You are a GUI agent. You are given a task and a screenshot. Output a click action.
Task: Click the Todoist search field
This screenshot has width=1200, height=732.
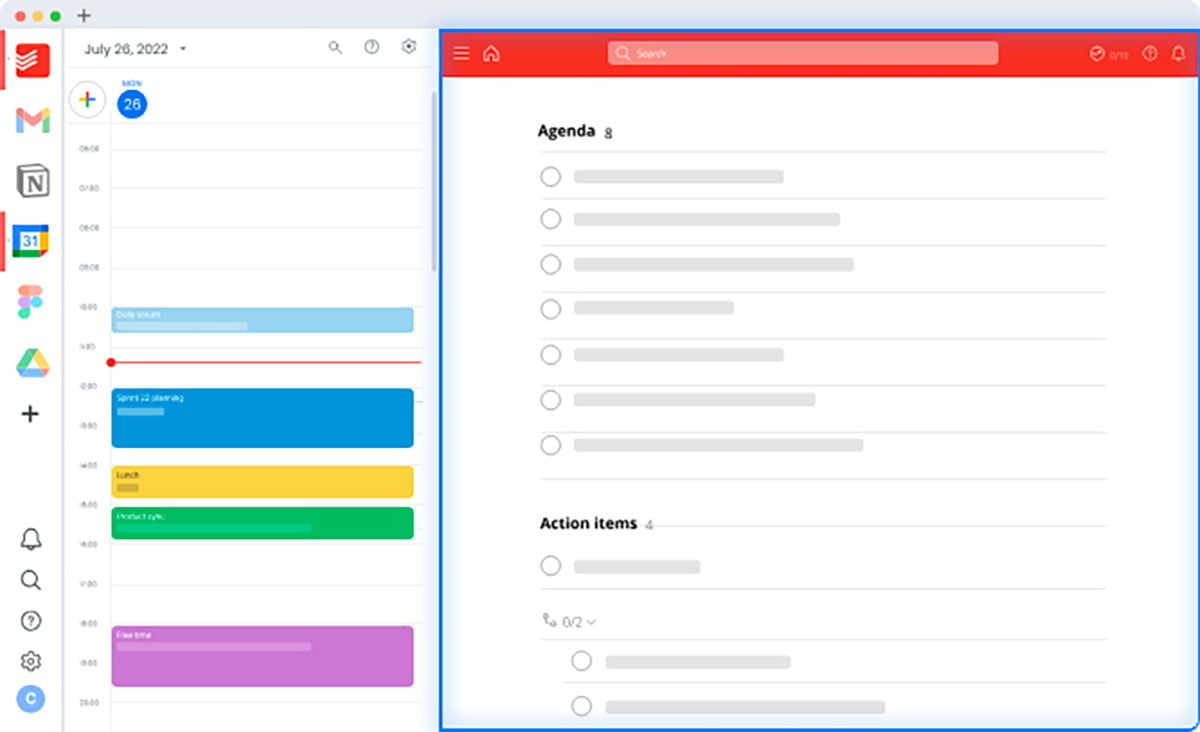802,53
